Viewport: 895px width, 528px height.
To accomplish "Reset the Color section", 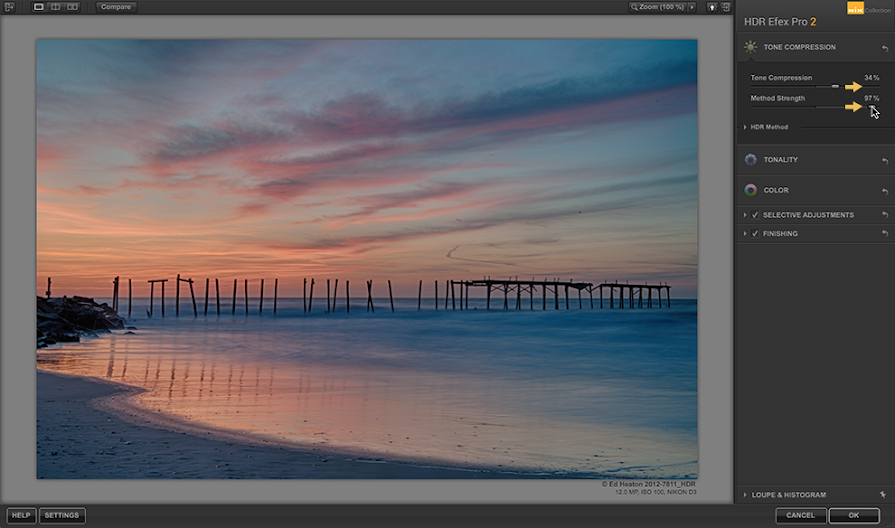I will tap(884, 190).
